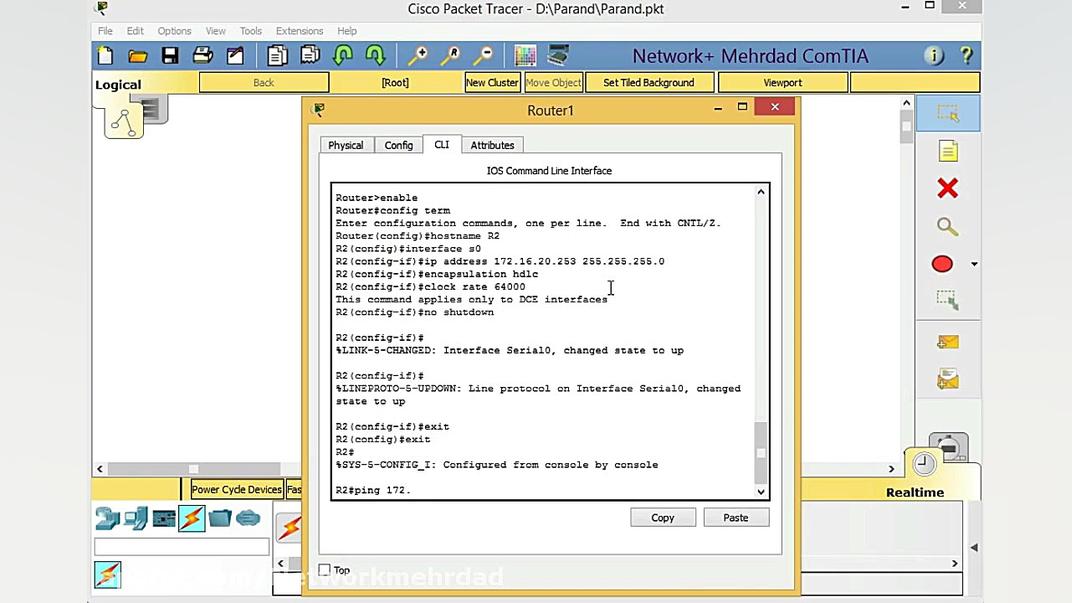Select the CLI tab
Viewport: 1072px width, 603px height.
(x=442, y=144)
